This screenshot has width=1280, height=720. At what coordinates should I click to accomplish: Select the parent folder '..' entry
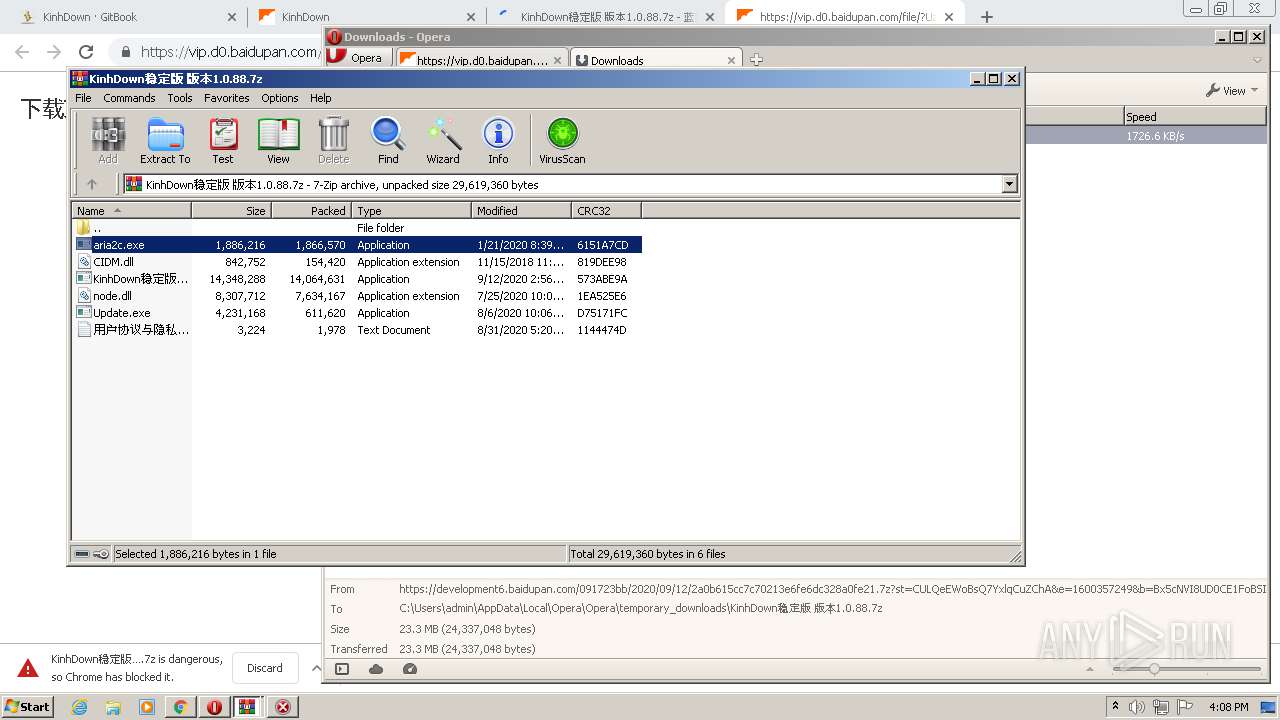[x=357, y=228]
